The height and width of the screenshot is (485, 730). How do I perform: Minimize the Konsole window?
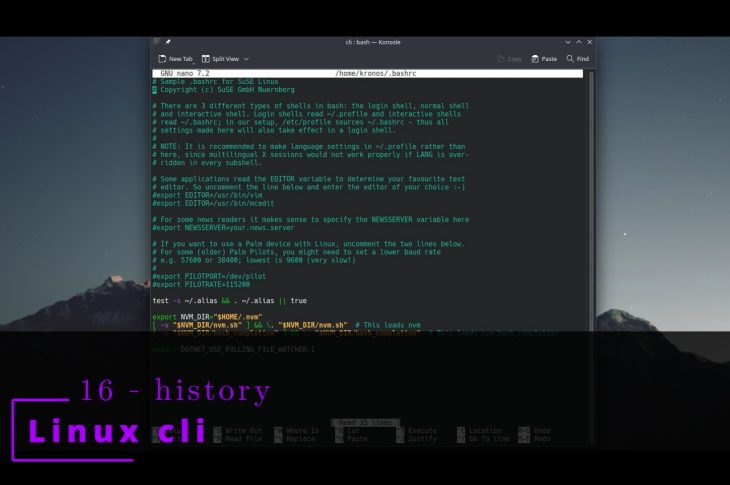pyautogui.click(x=568, y=42)
